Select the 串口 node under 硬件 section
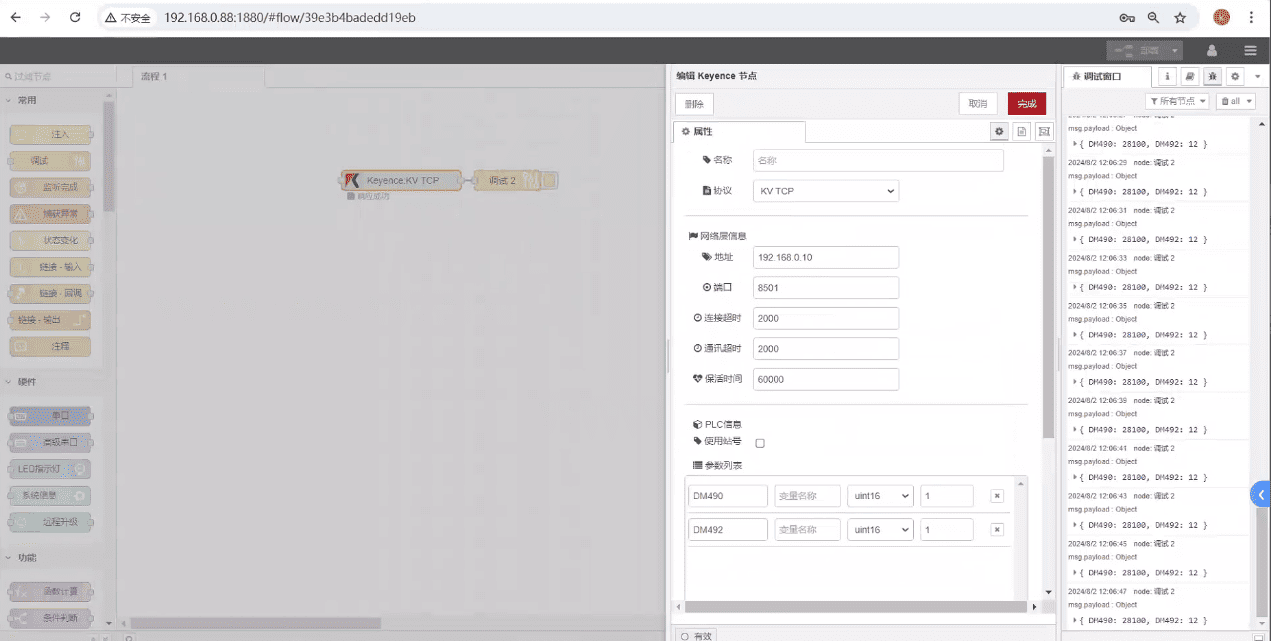The height and width of the screenshot is (641, 1271). tap(49, 415)
